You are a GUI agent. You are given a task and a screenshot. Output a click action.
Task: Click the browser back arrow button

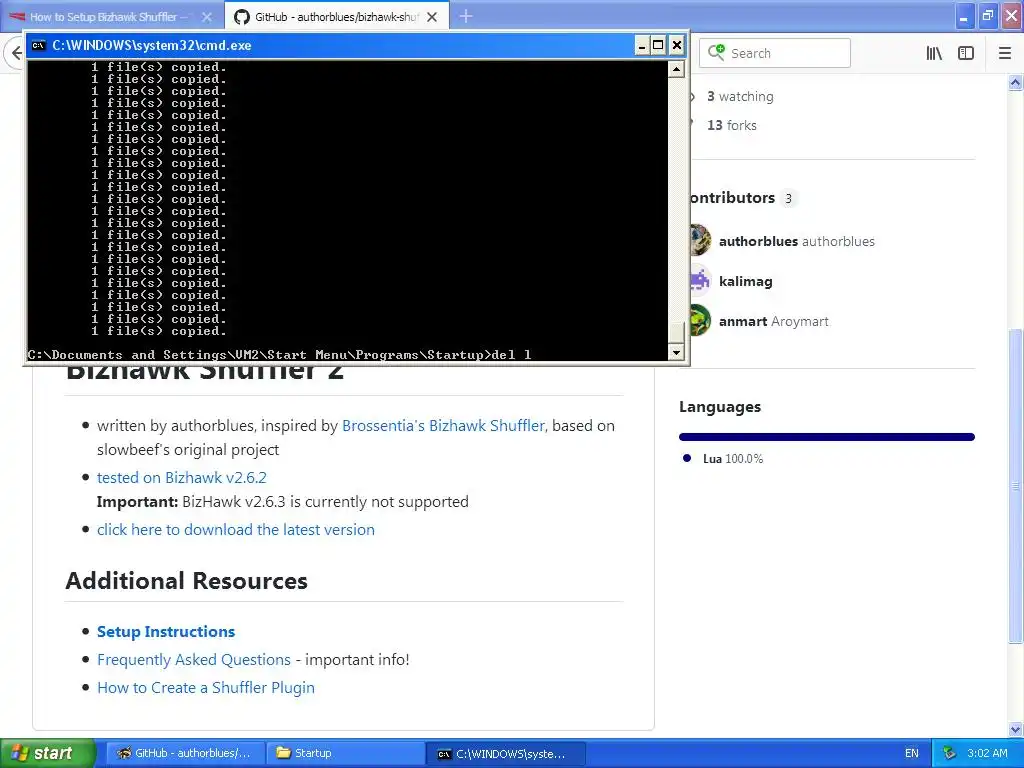pyautogui.click(x=16, y=53)
